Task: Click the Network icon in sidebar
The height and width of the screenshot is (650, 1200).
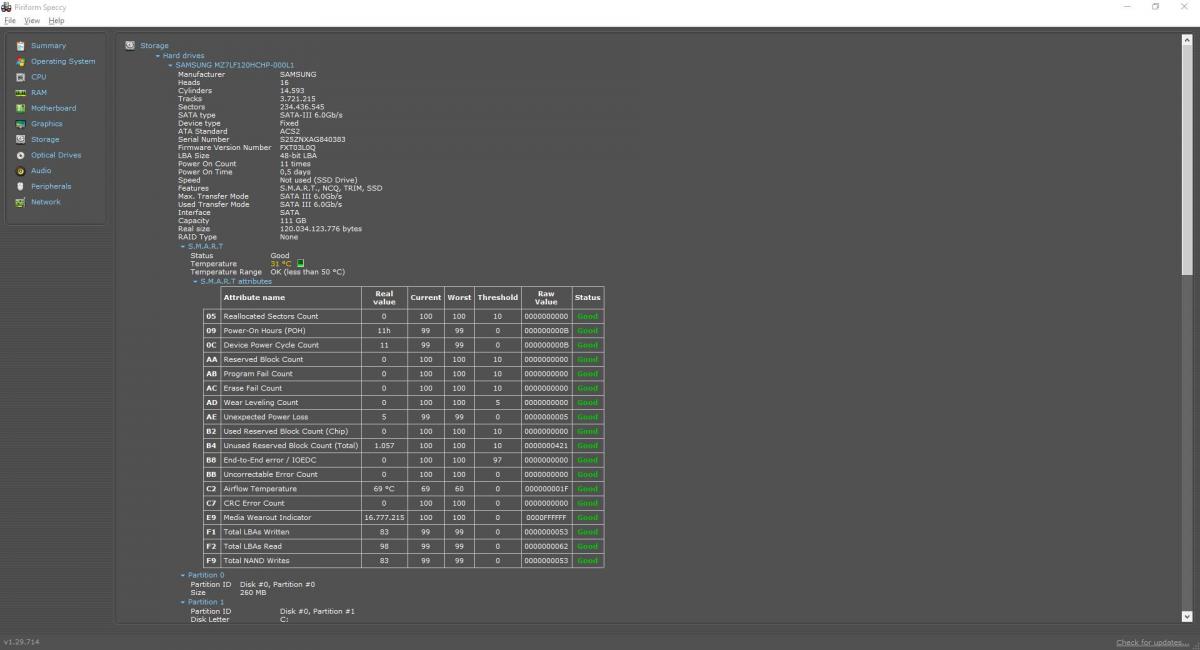Action: click(20, 202)
